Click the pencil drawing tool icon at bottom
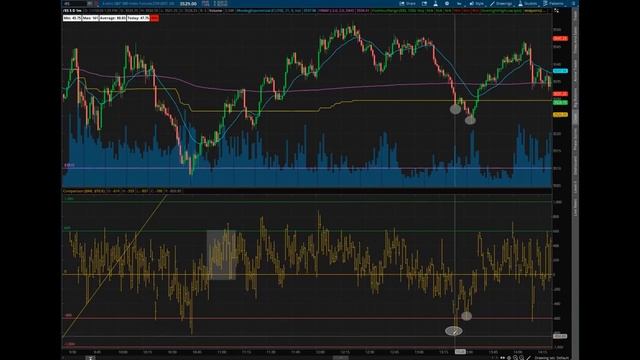The height and width of the screenshot is (360, 640). coord(529,358)
